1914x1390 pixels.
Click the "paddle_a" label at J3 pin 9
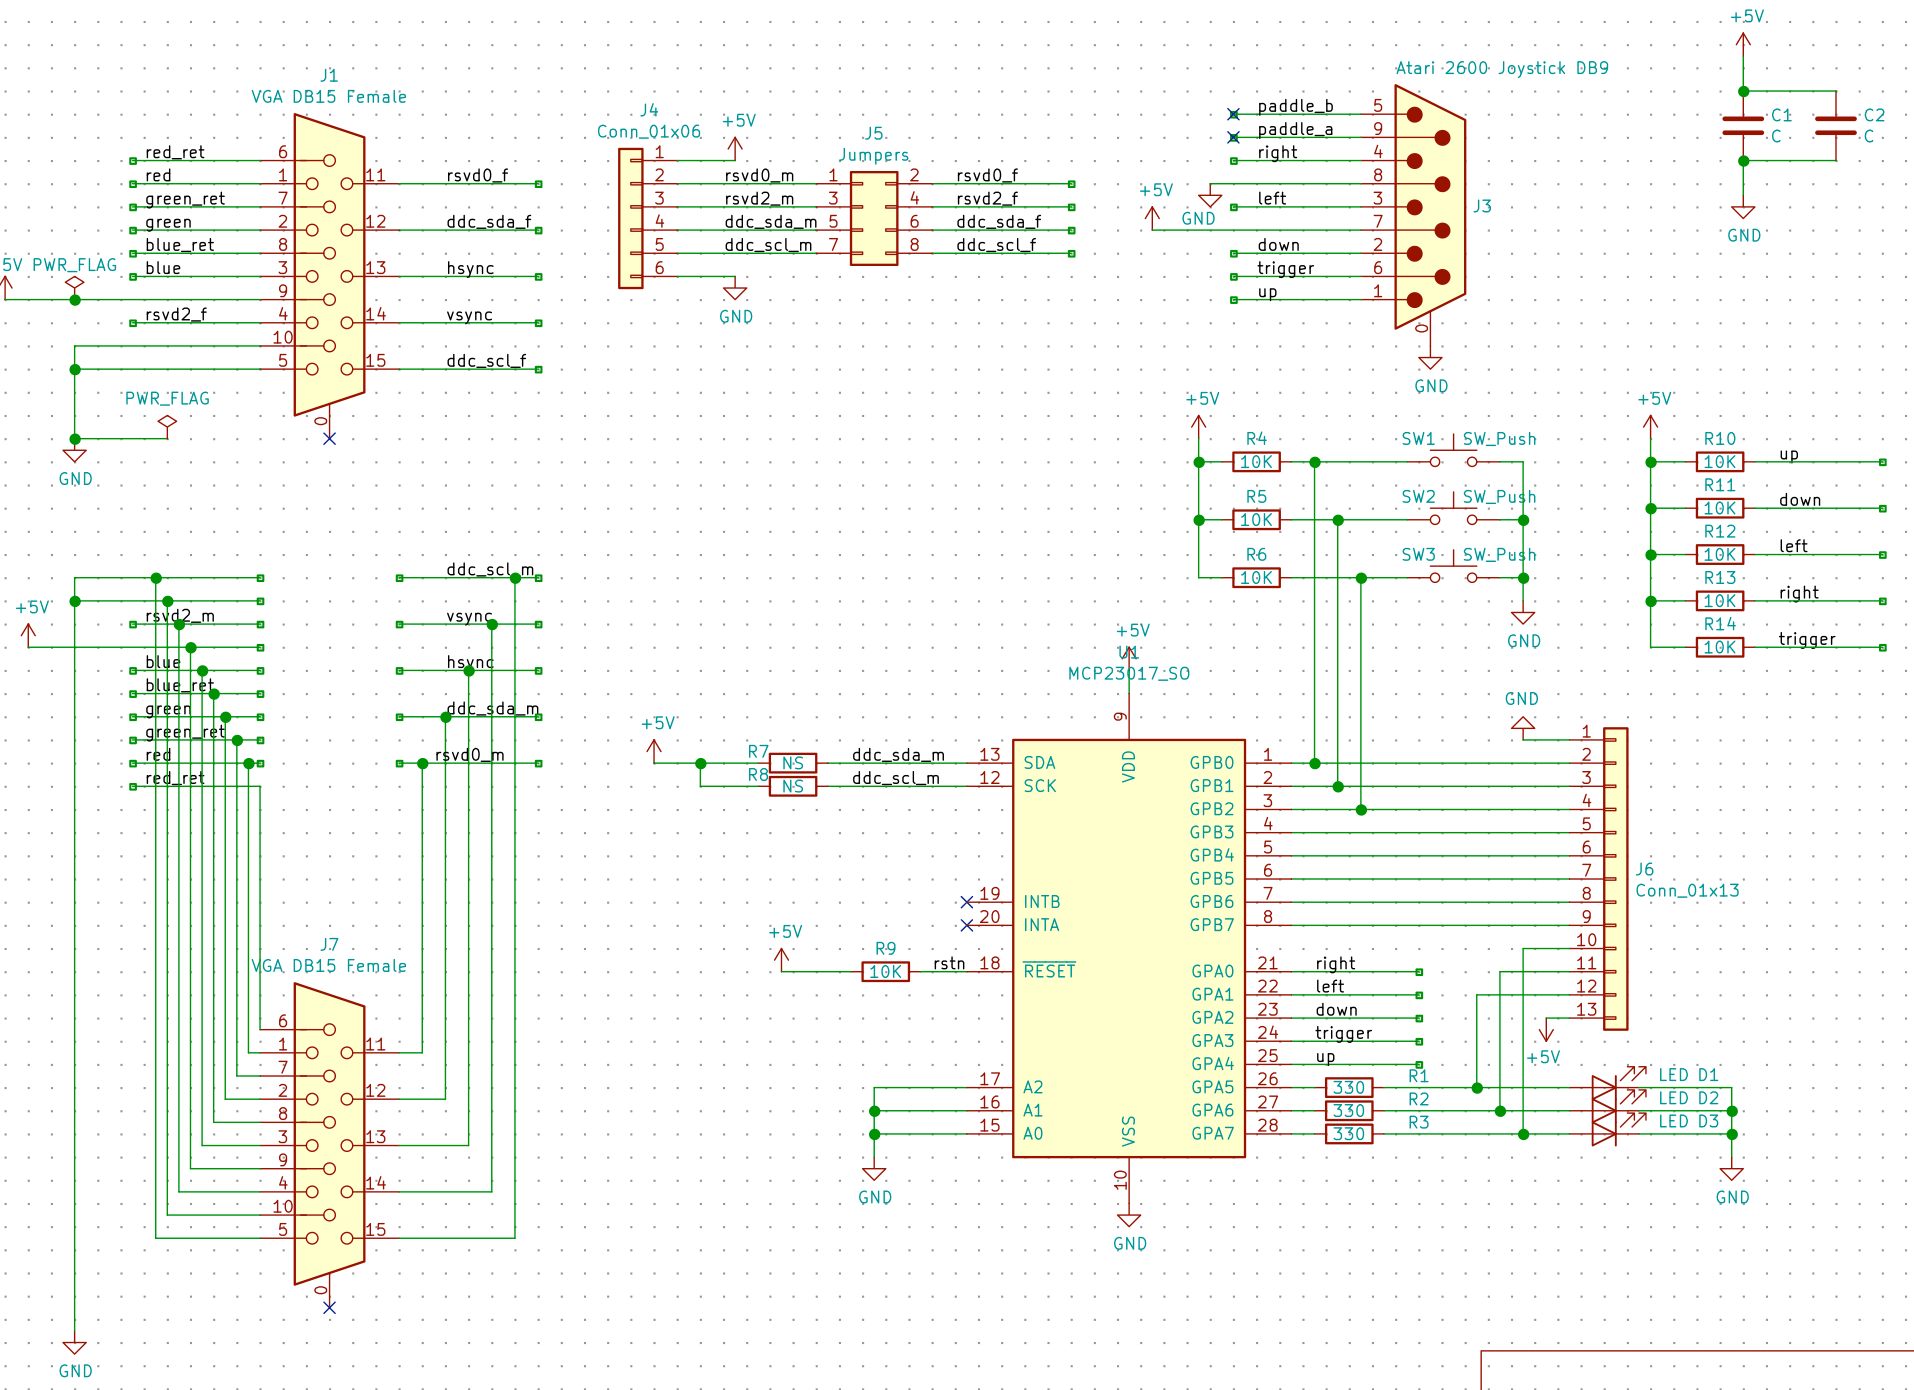tap(1295, 129)
